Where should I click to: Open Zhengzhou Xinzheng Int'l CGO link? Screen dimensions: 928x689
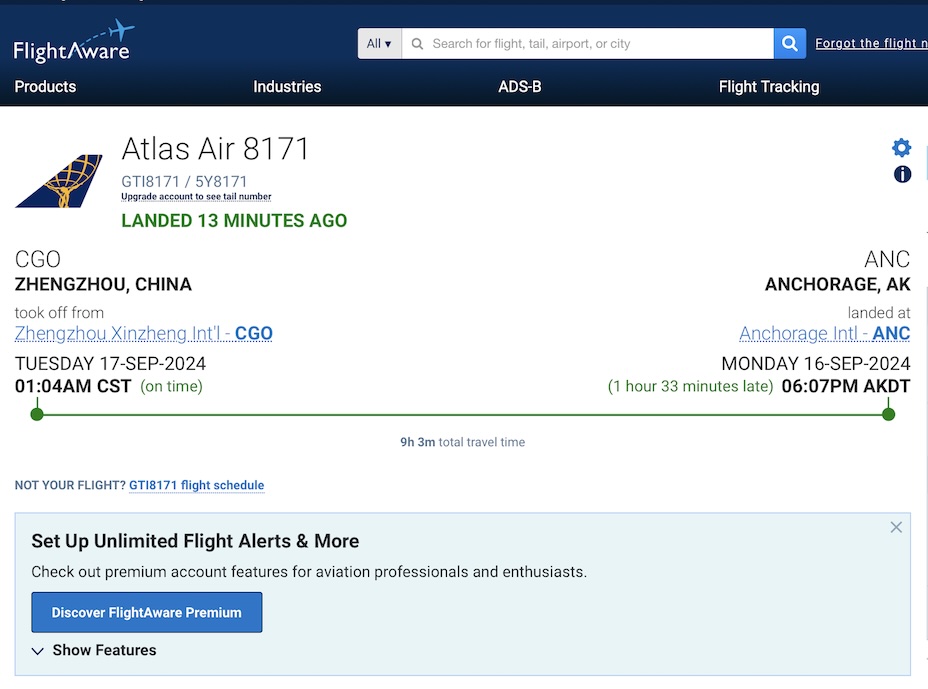coord(144,334)
